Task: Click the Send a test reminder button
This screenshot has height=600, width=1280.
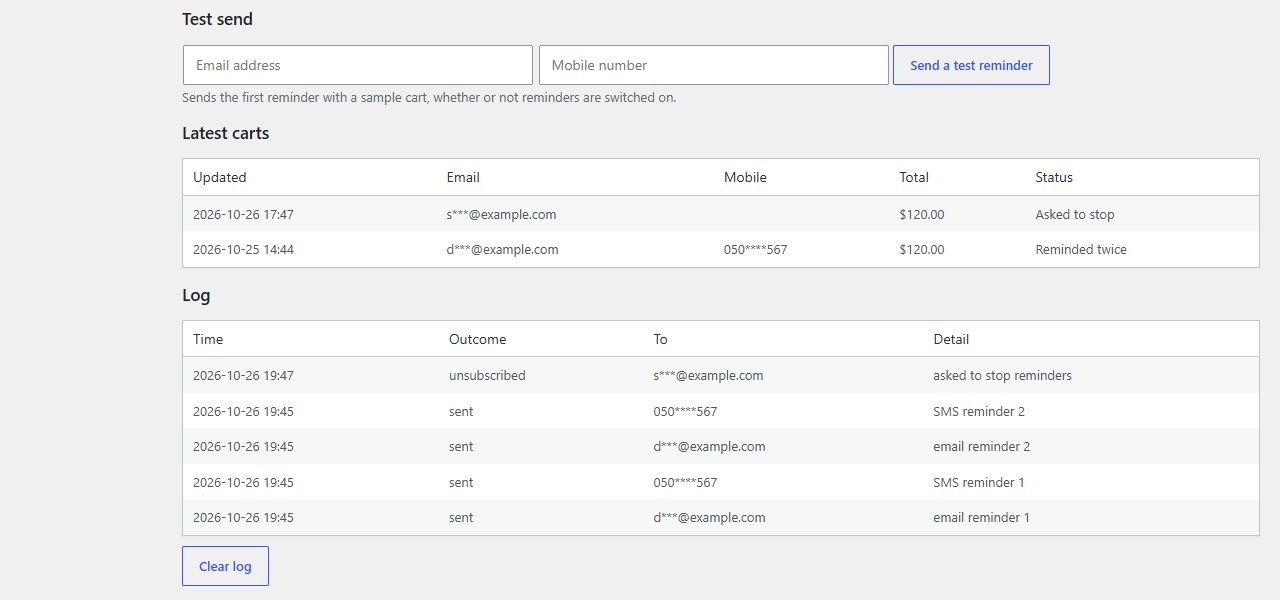Action: click(971, 65)
